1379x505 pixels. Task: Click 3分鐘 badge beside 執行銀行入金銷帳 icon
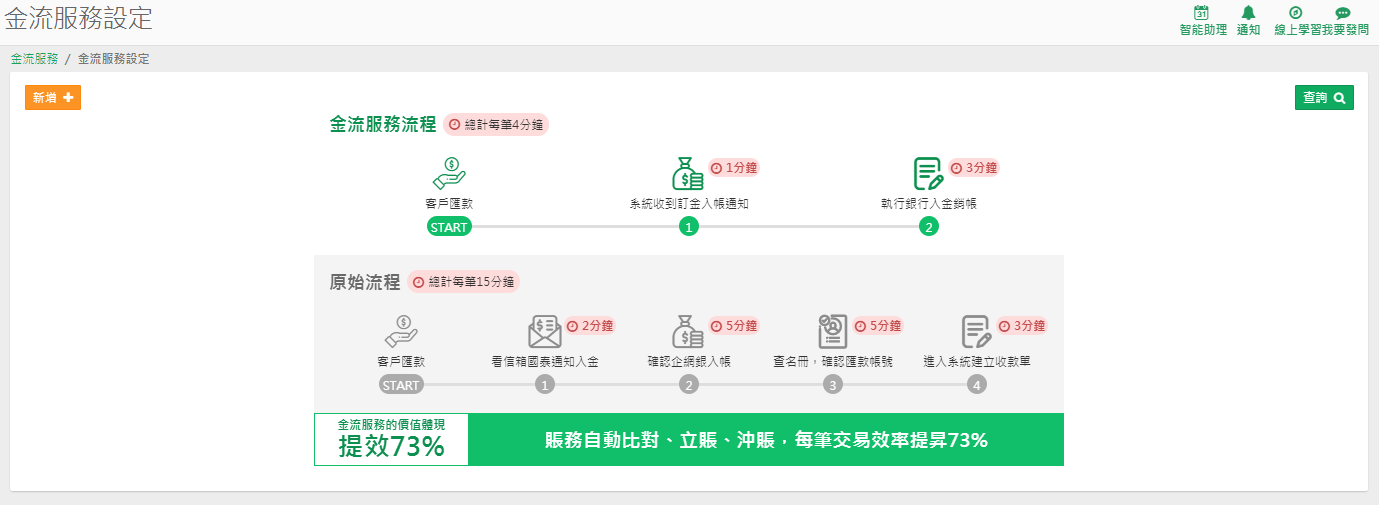click(974, 168)
